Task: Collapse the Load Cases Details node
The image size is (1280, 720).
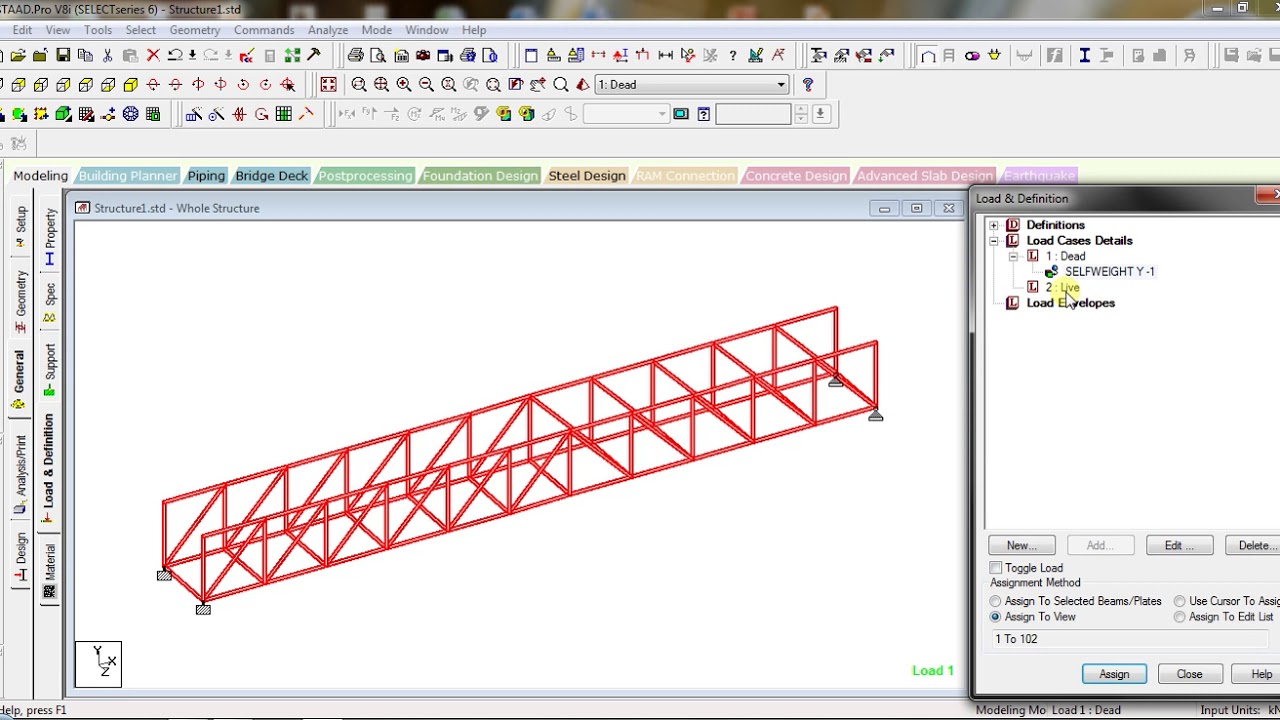Action: [994, 241]
